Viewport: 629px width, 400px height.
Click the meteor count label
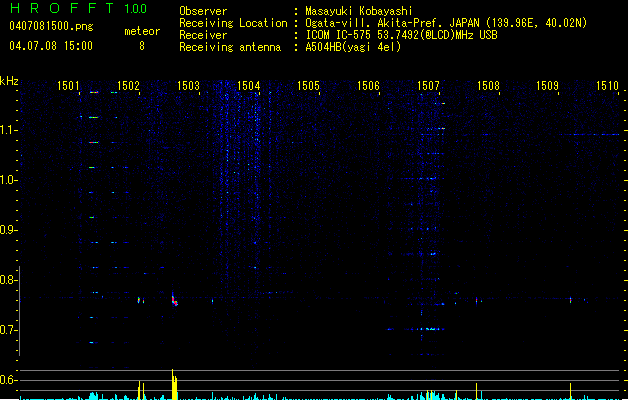pyautogui.click(x=142, y=31)
